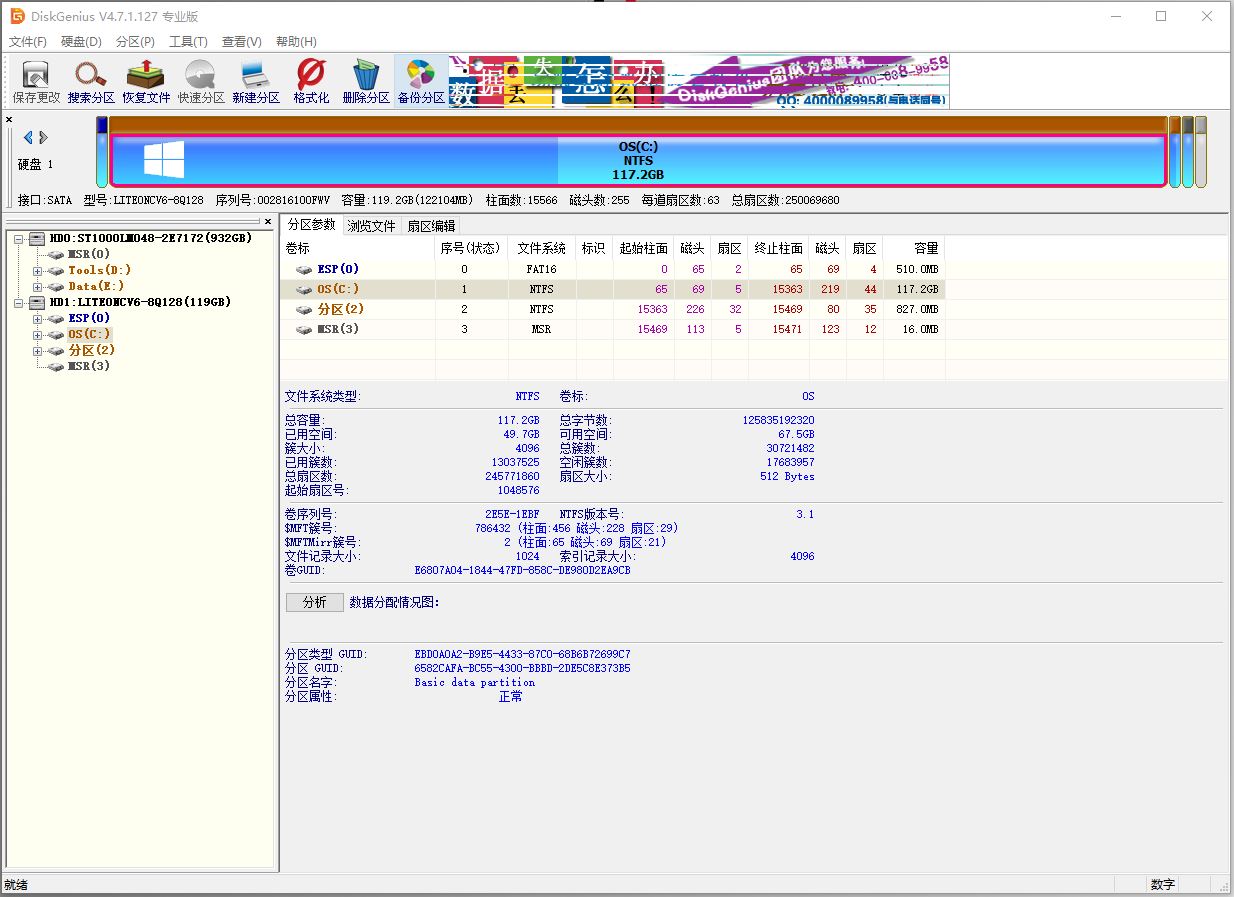Switch to the 分区参数 tab

coord(312,225)
